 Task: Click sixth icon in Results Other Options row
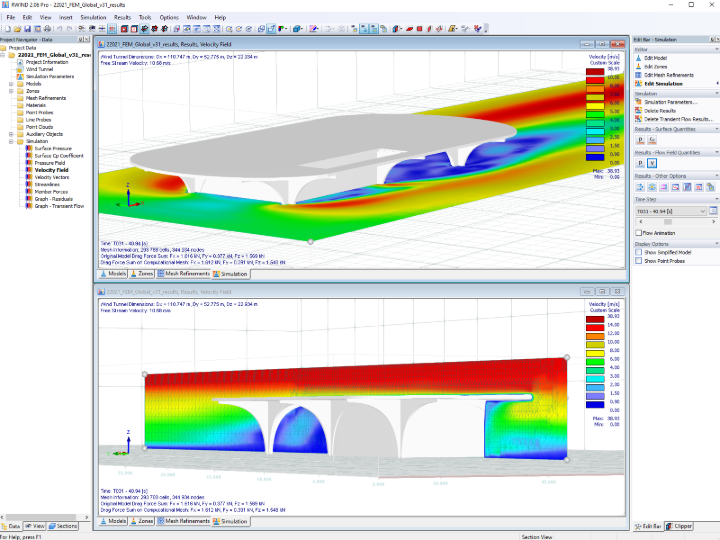click(x=699, y=187)
